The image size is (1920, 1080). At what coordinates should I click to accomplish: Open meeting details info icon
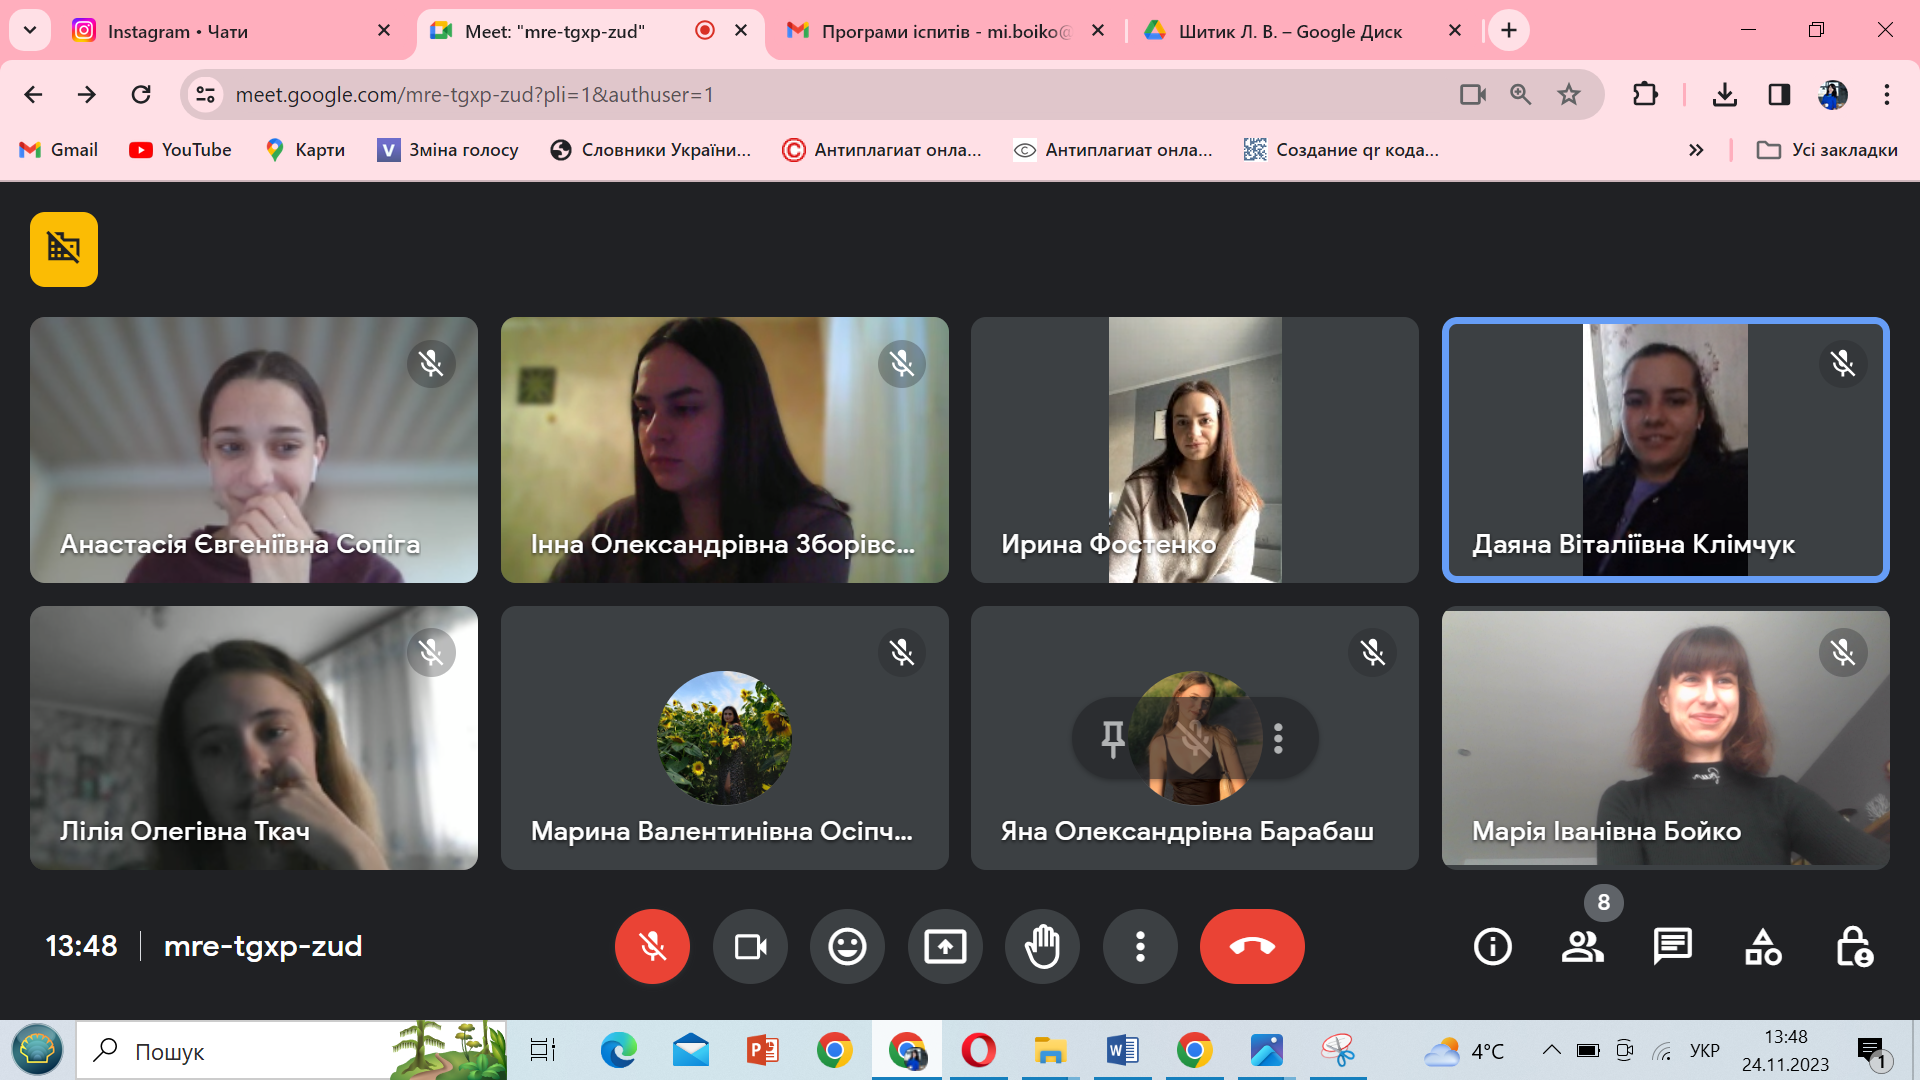point(1492,946)
